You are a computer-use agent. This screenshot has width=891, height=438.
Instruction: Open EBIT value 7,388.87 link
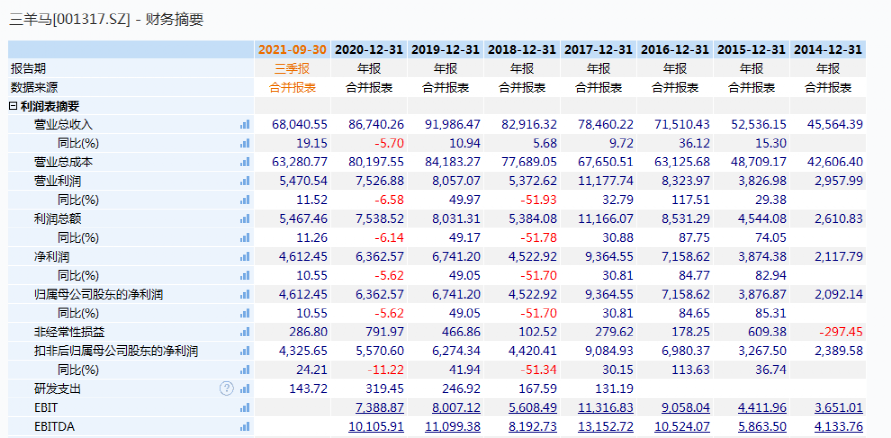tap(379, 408)
